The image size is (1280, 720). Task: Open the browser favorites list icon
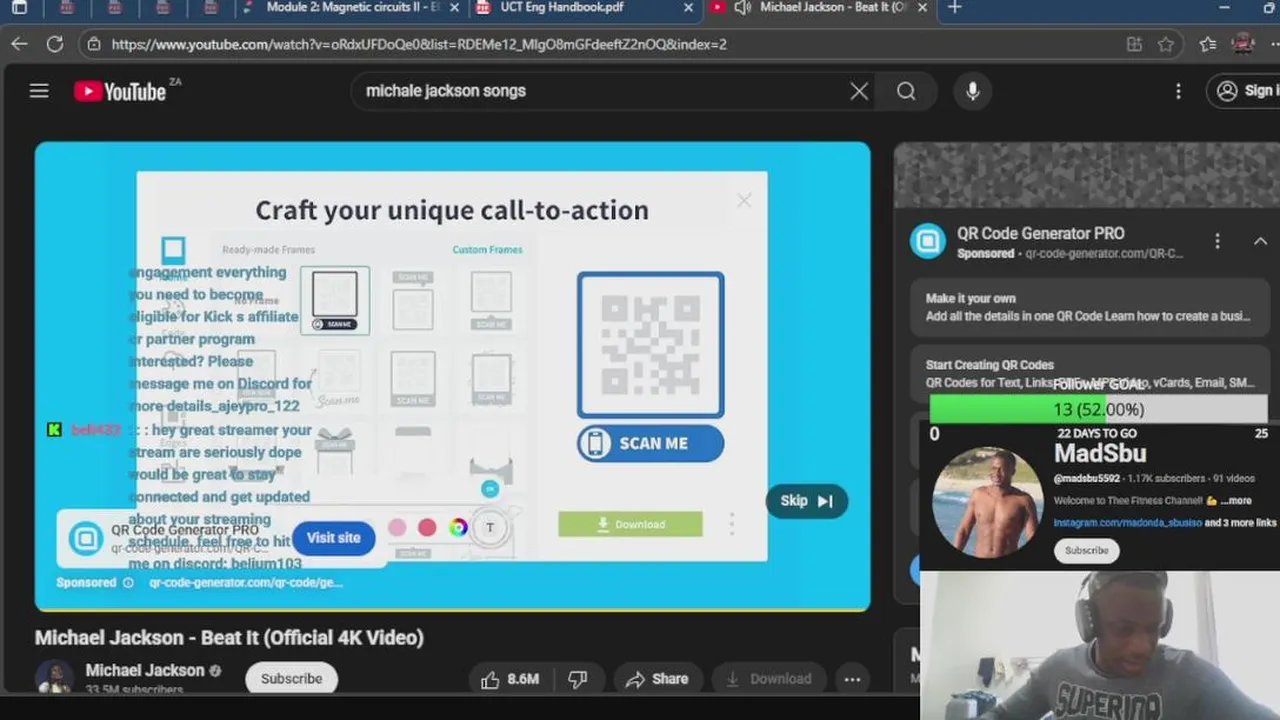(1208, 44)
